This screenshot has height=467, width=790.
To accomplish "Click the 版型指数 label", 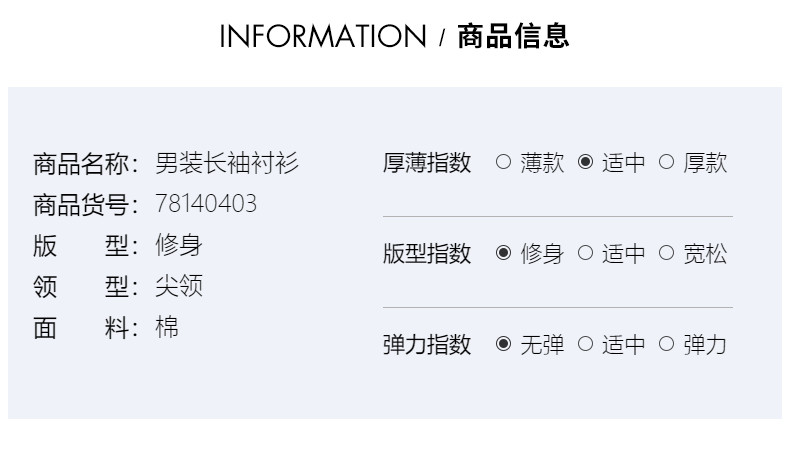I will (x=427, y=254).
